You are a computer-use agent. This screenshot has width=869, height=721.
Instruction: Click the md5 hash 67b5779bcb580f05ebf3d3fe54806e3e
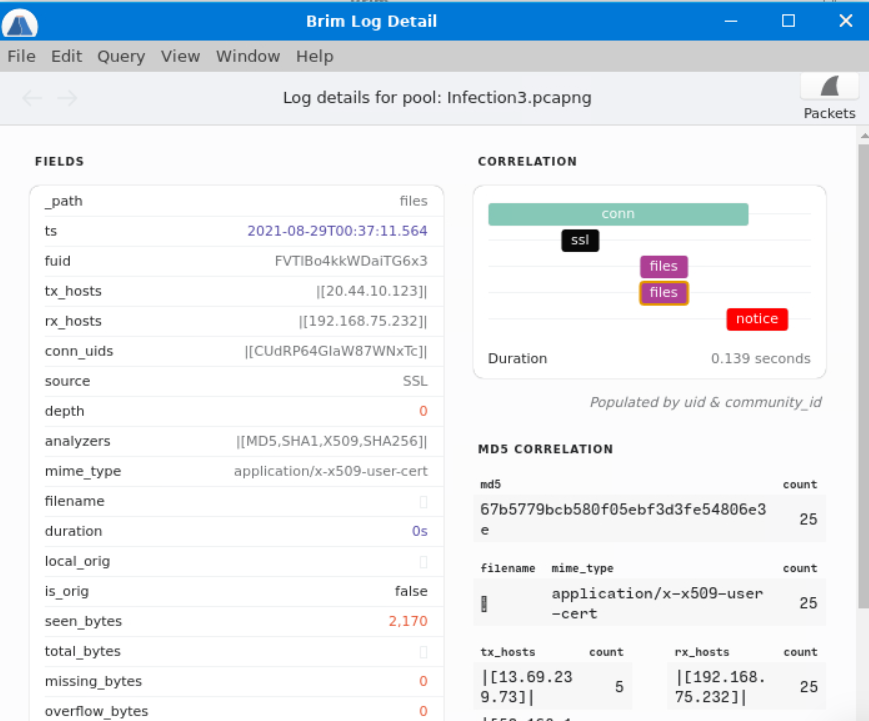click(623, 519)
